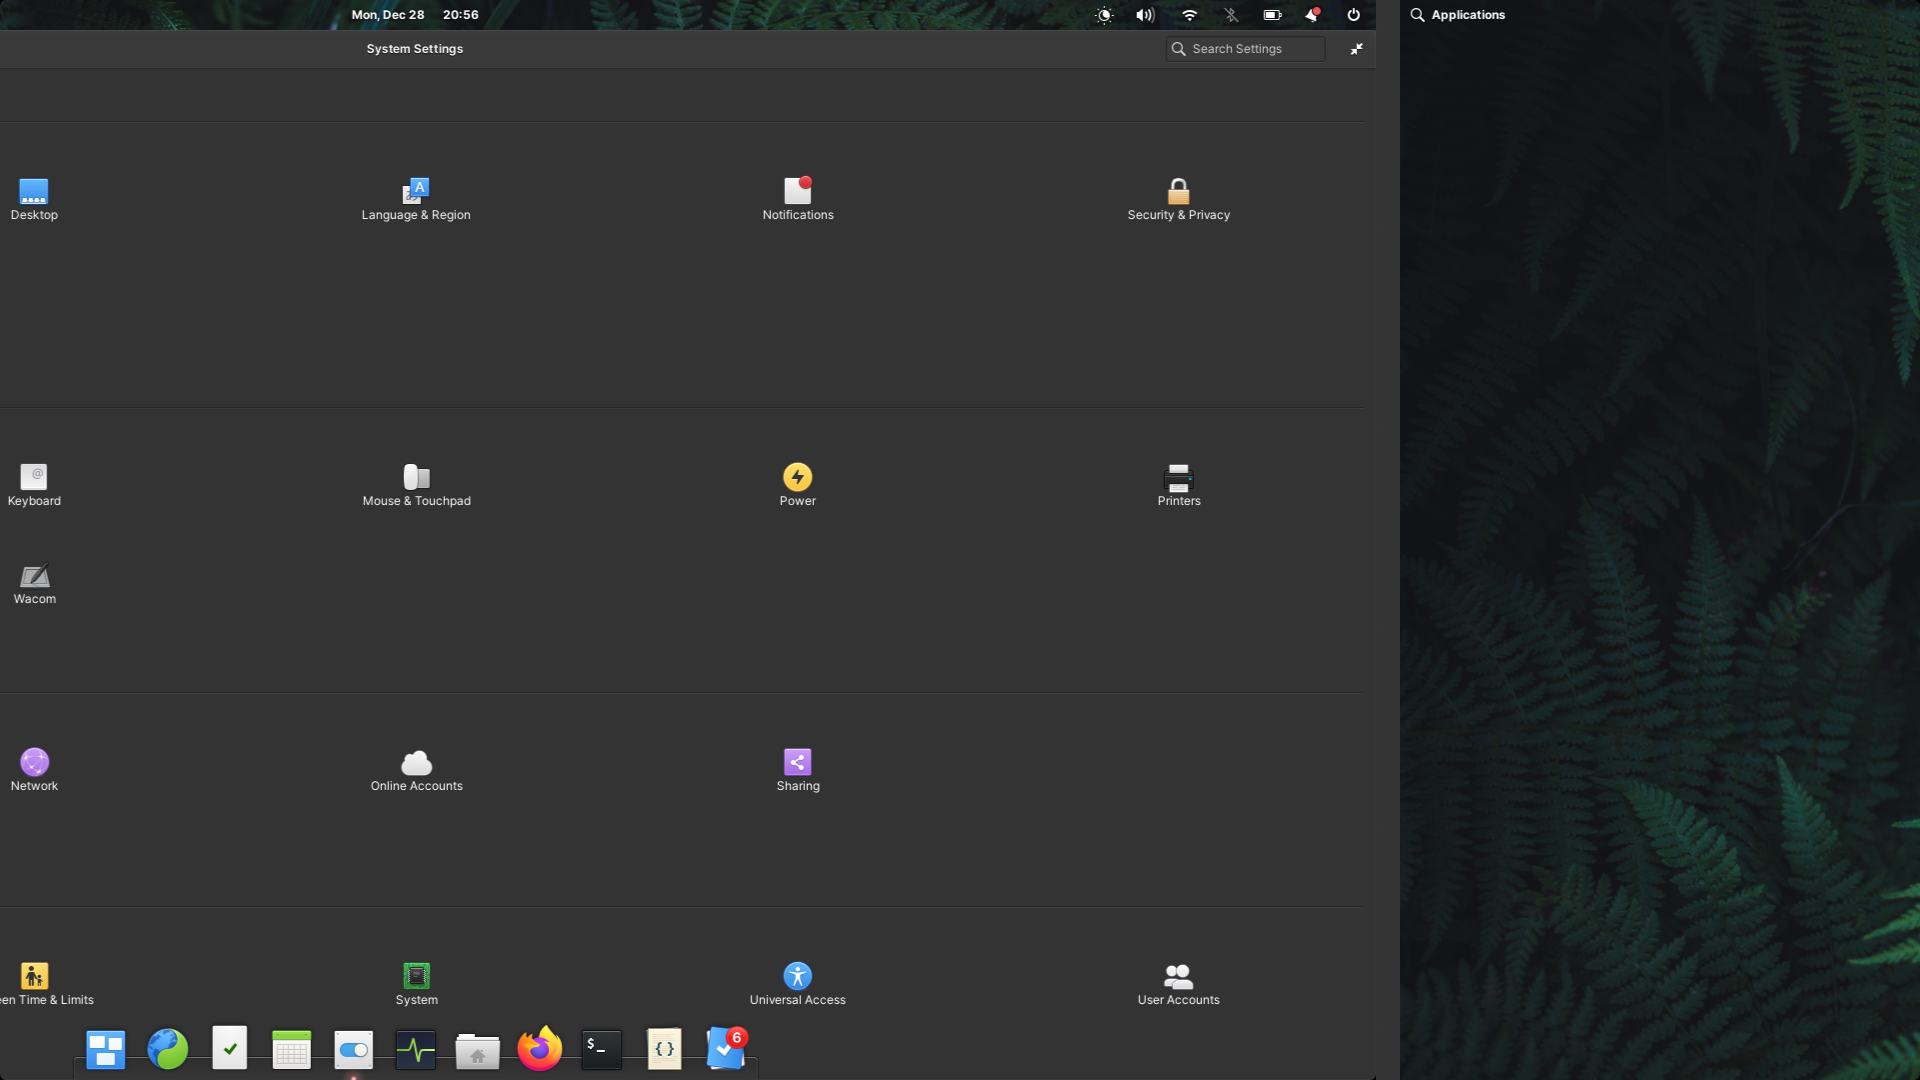The image size is (1920, 1080).
Task: Open Power settings
Action: click(797, 485)
